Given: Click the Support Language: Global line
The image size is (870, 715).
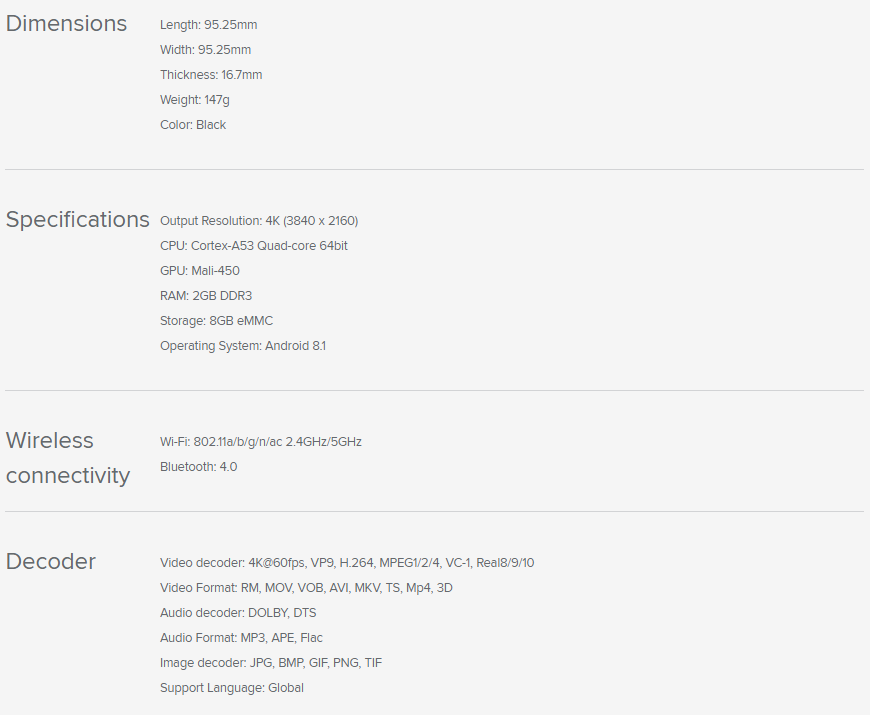Looking at the screenshot, I should click(232, 688).
